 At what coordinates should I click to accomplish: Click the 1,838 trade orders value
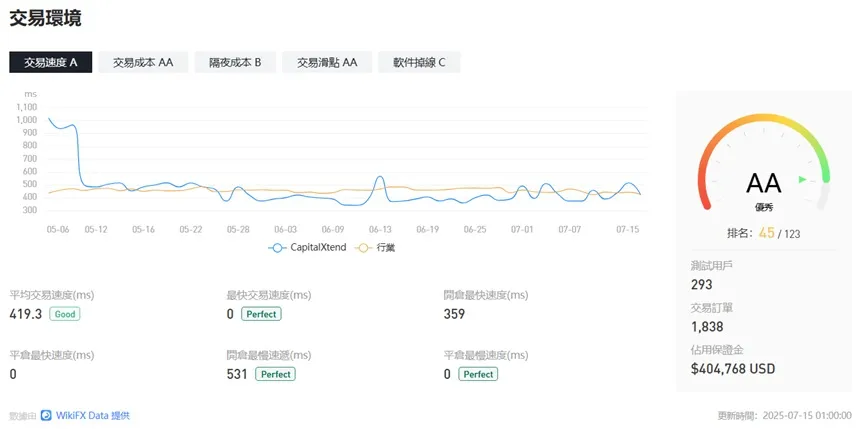(707, 327)
